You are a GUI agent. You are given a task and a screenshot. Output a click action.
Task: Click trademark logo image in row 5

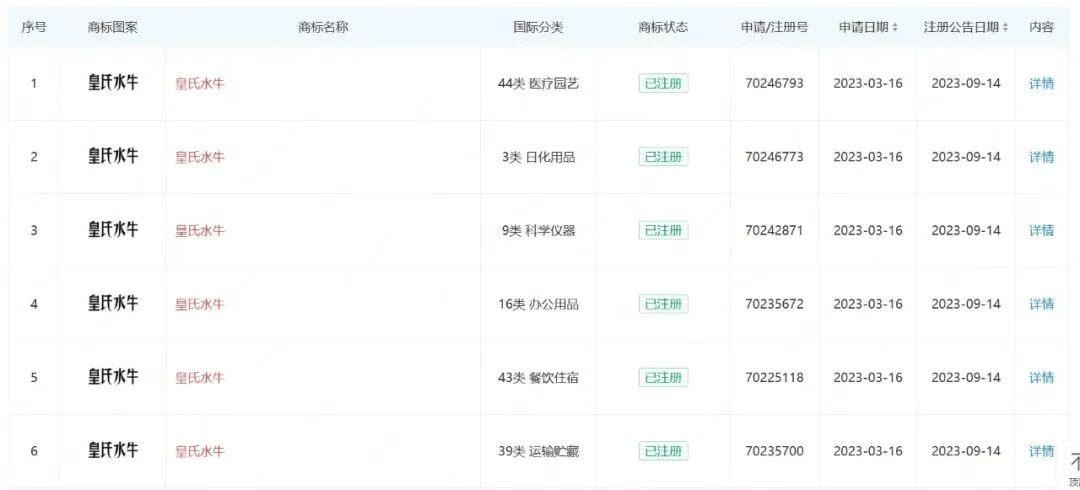coord(113,377)
